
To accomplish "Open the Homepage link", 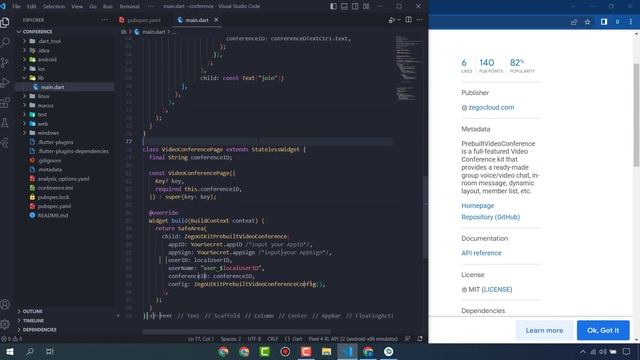I will (478, 206).
